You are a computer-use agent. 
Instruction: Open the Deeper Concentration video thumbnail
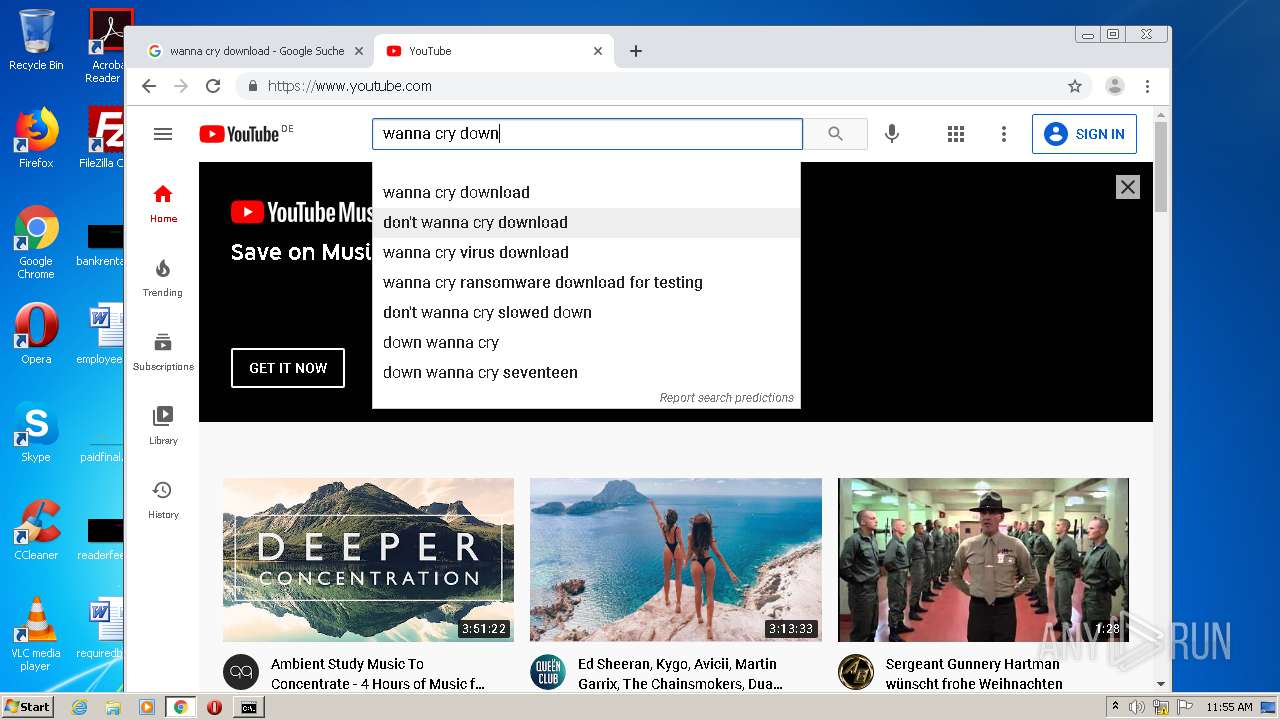click(368, 560)
